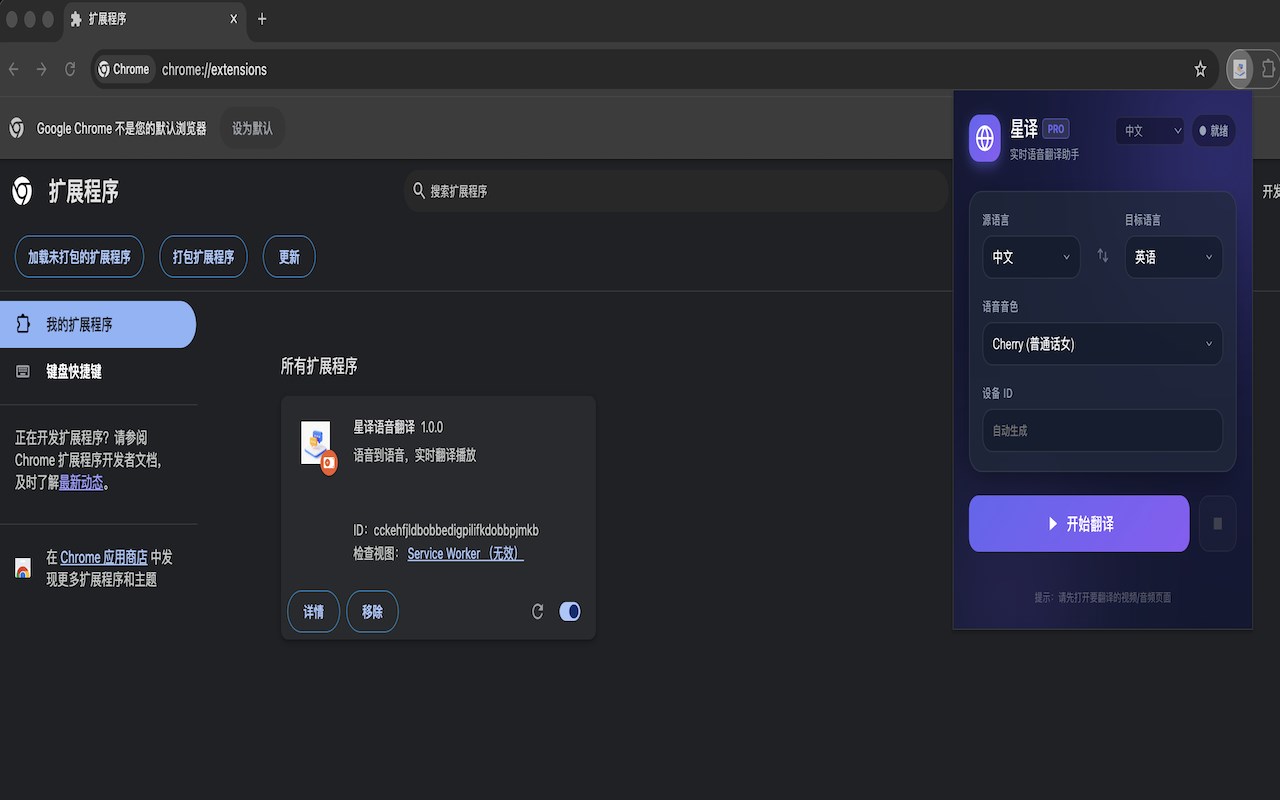The width and height of the screenshot is (1280, 800).
Task: Expand the 目标语言 dropdown
Action: tap(1174, 257)
